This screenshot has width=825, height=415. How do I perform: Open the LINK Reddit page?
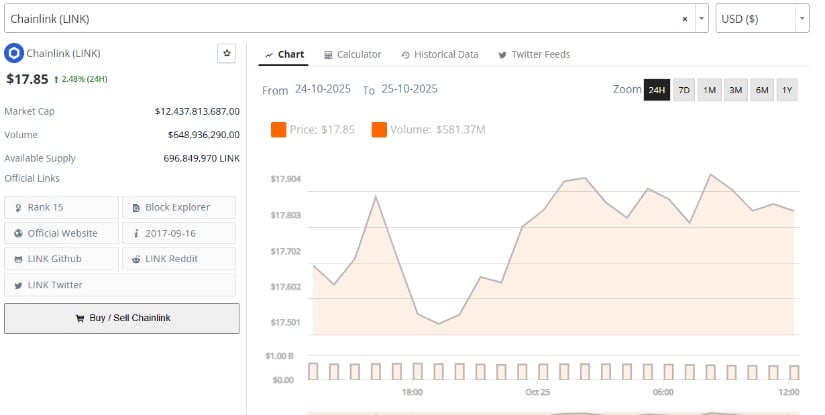tap(179, 259)
